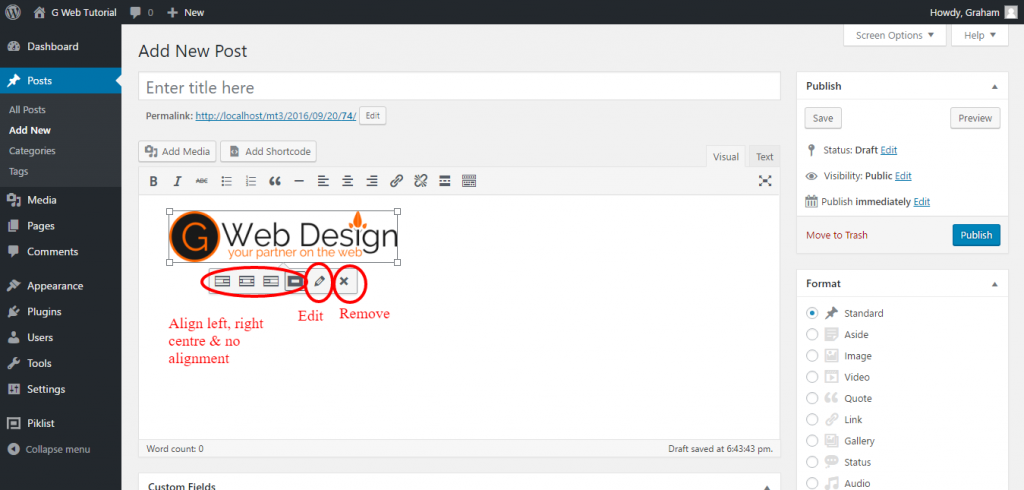Insert a bulleted list
The width and height of the screenshot is (1024, 490).
click(x=227, y=181)
